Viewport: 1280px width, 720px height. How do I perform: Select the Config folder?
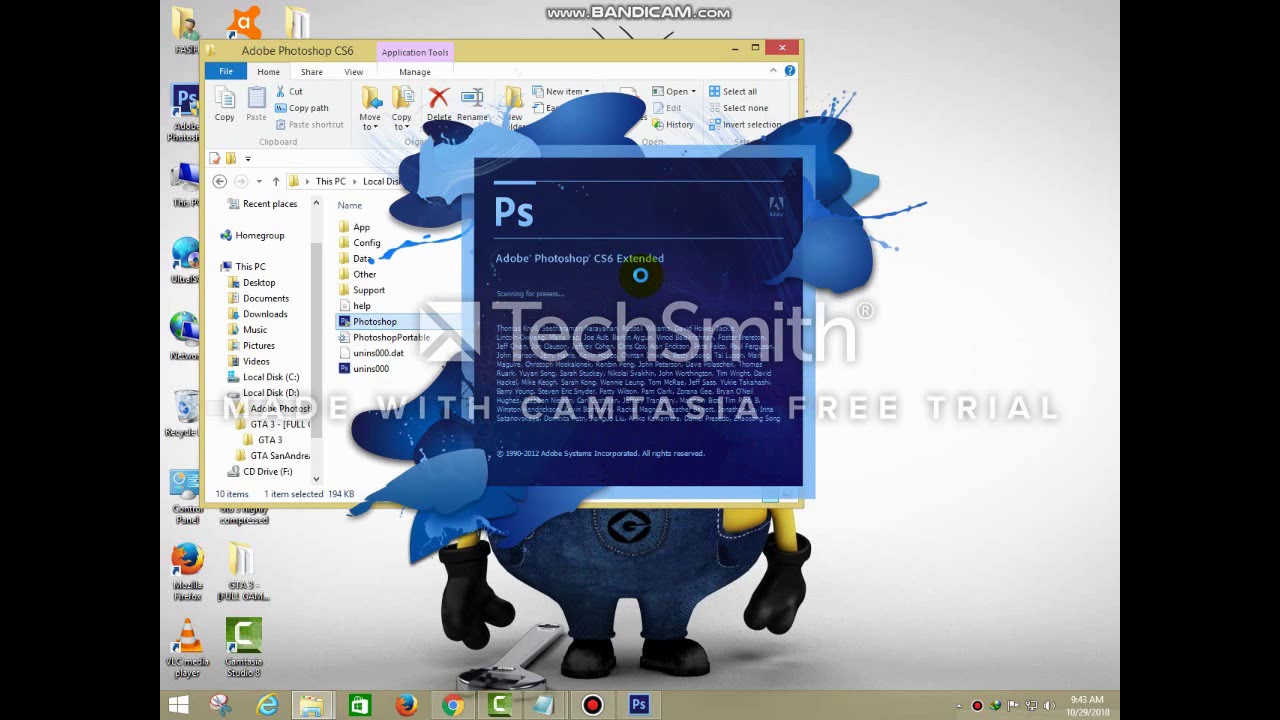359,243
